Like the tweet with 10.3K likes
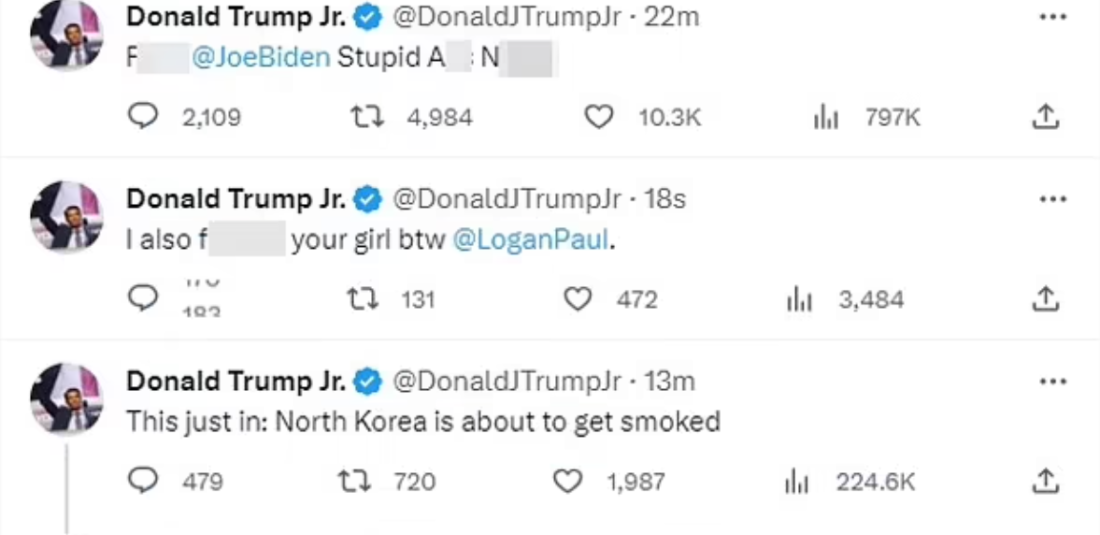This screenshot has height=535, width=1100. click(598, 118)
